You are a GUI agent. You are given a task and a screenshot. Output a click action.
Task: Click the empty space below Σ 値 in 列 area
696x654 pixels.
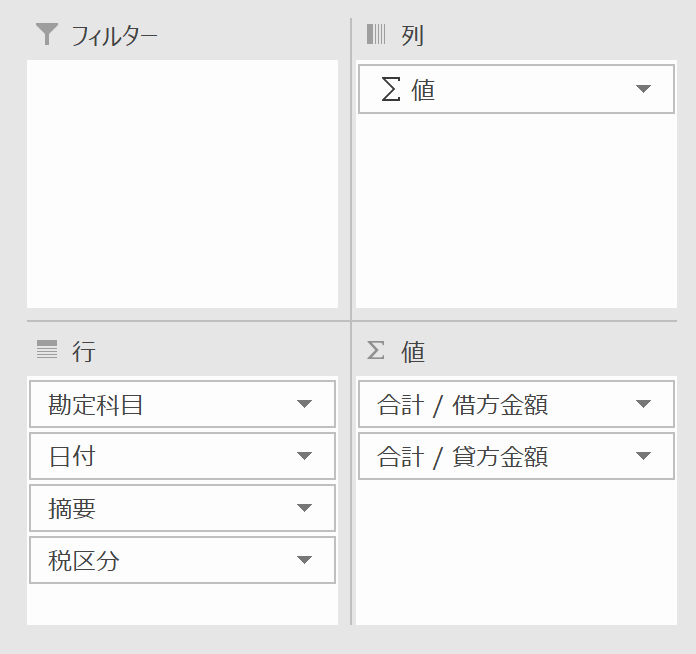516,210
